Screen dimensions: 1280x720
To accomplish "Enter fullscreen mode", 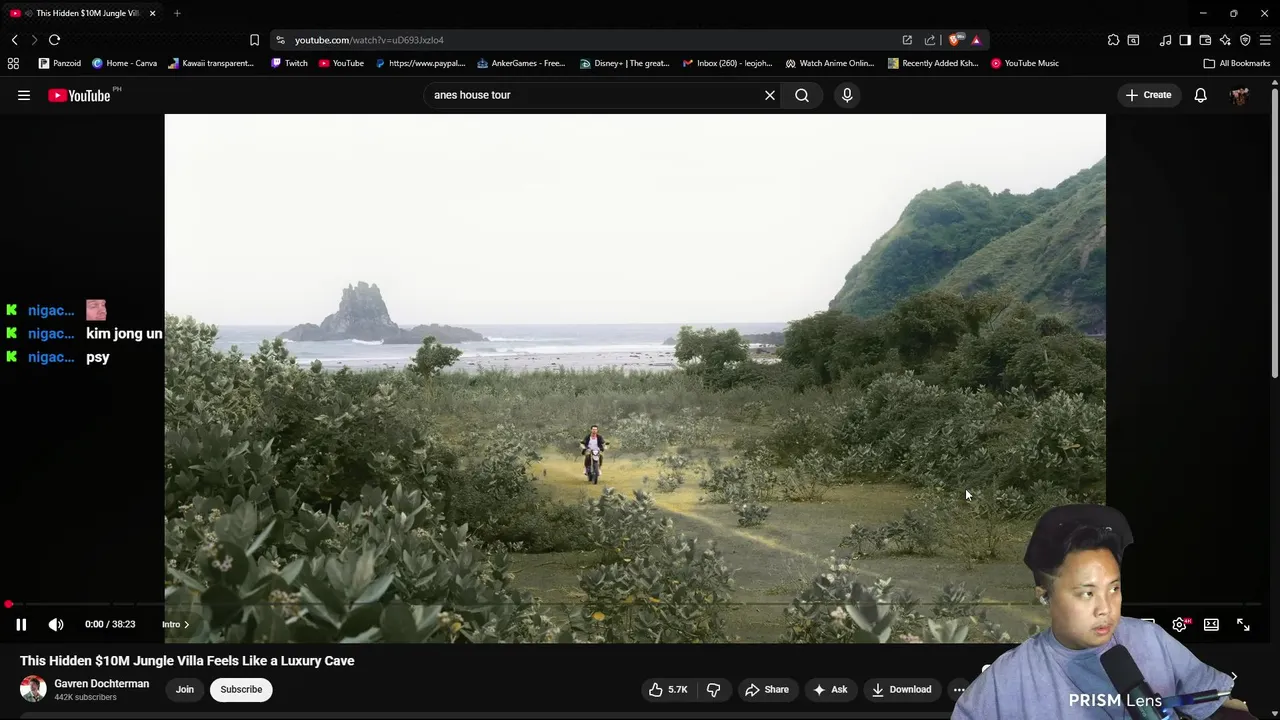I will (x=1243, y=624).
